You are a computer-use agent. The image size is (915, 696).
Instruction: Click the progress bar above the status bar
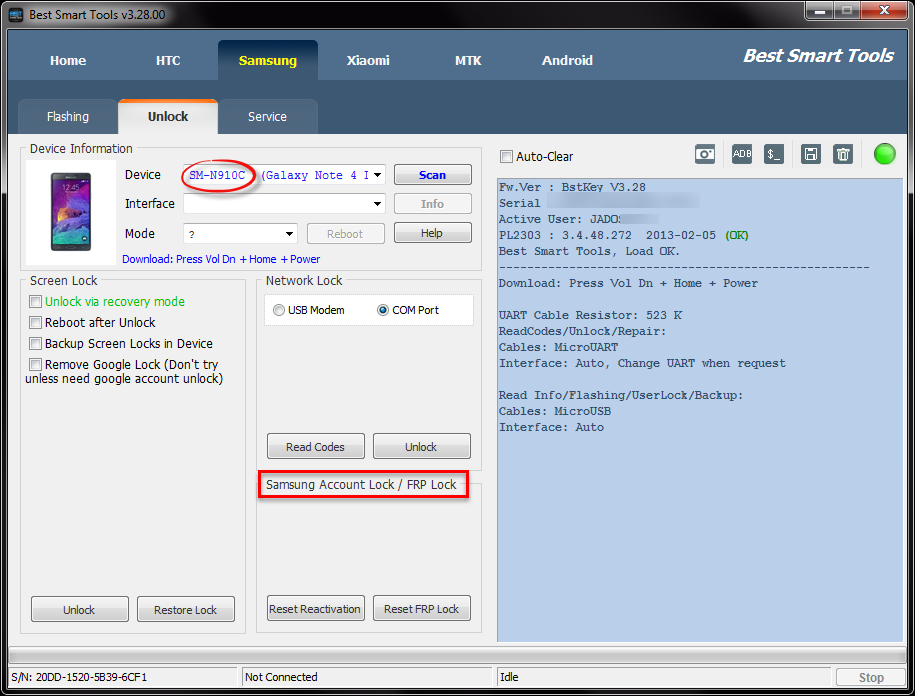(458, 655)
